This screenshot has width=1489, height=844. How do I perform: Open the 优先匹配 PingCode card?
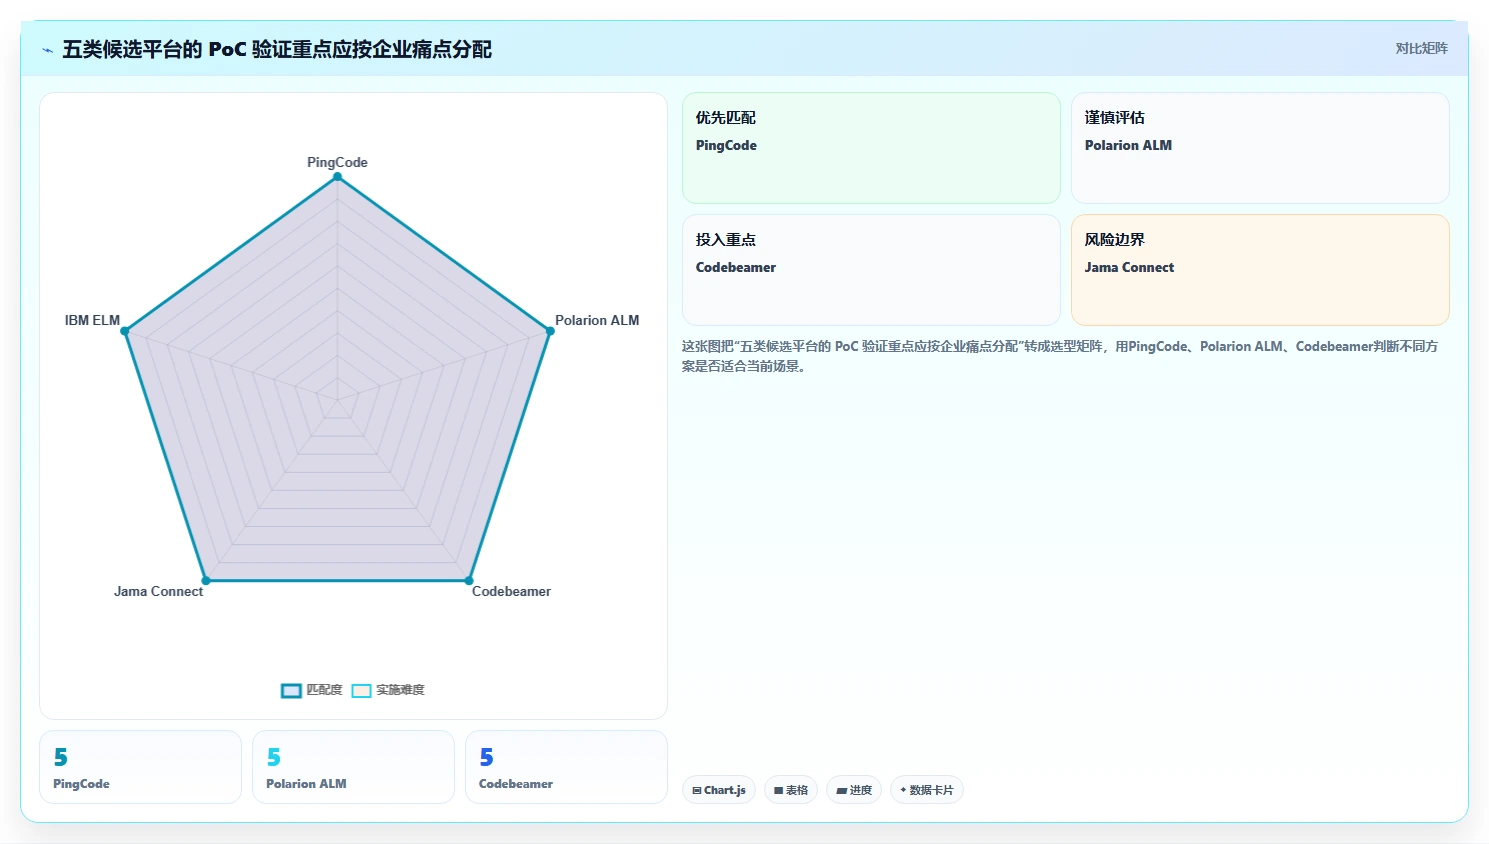[x=871, y=148]
